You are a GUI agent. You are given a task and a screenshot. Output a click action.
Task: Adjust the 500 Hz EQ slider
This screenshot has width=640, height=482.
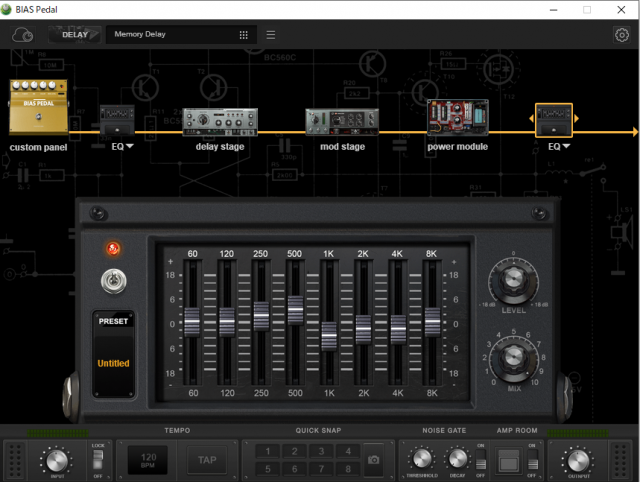296,310
